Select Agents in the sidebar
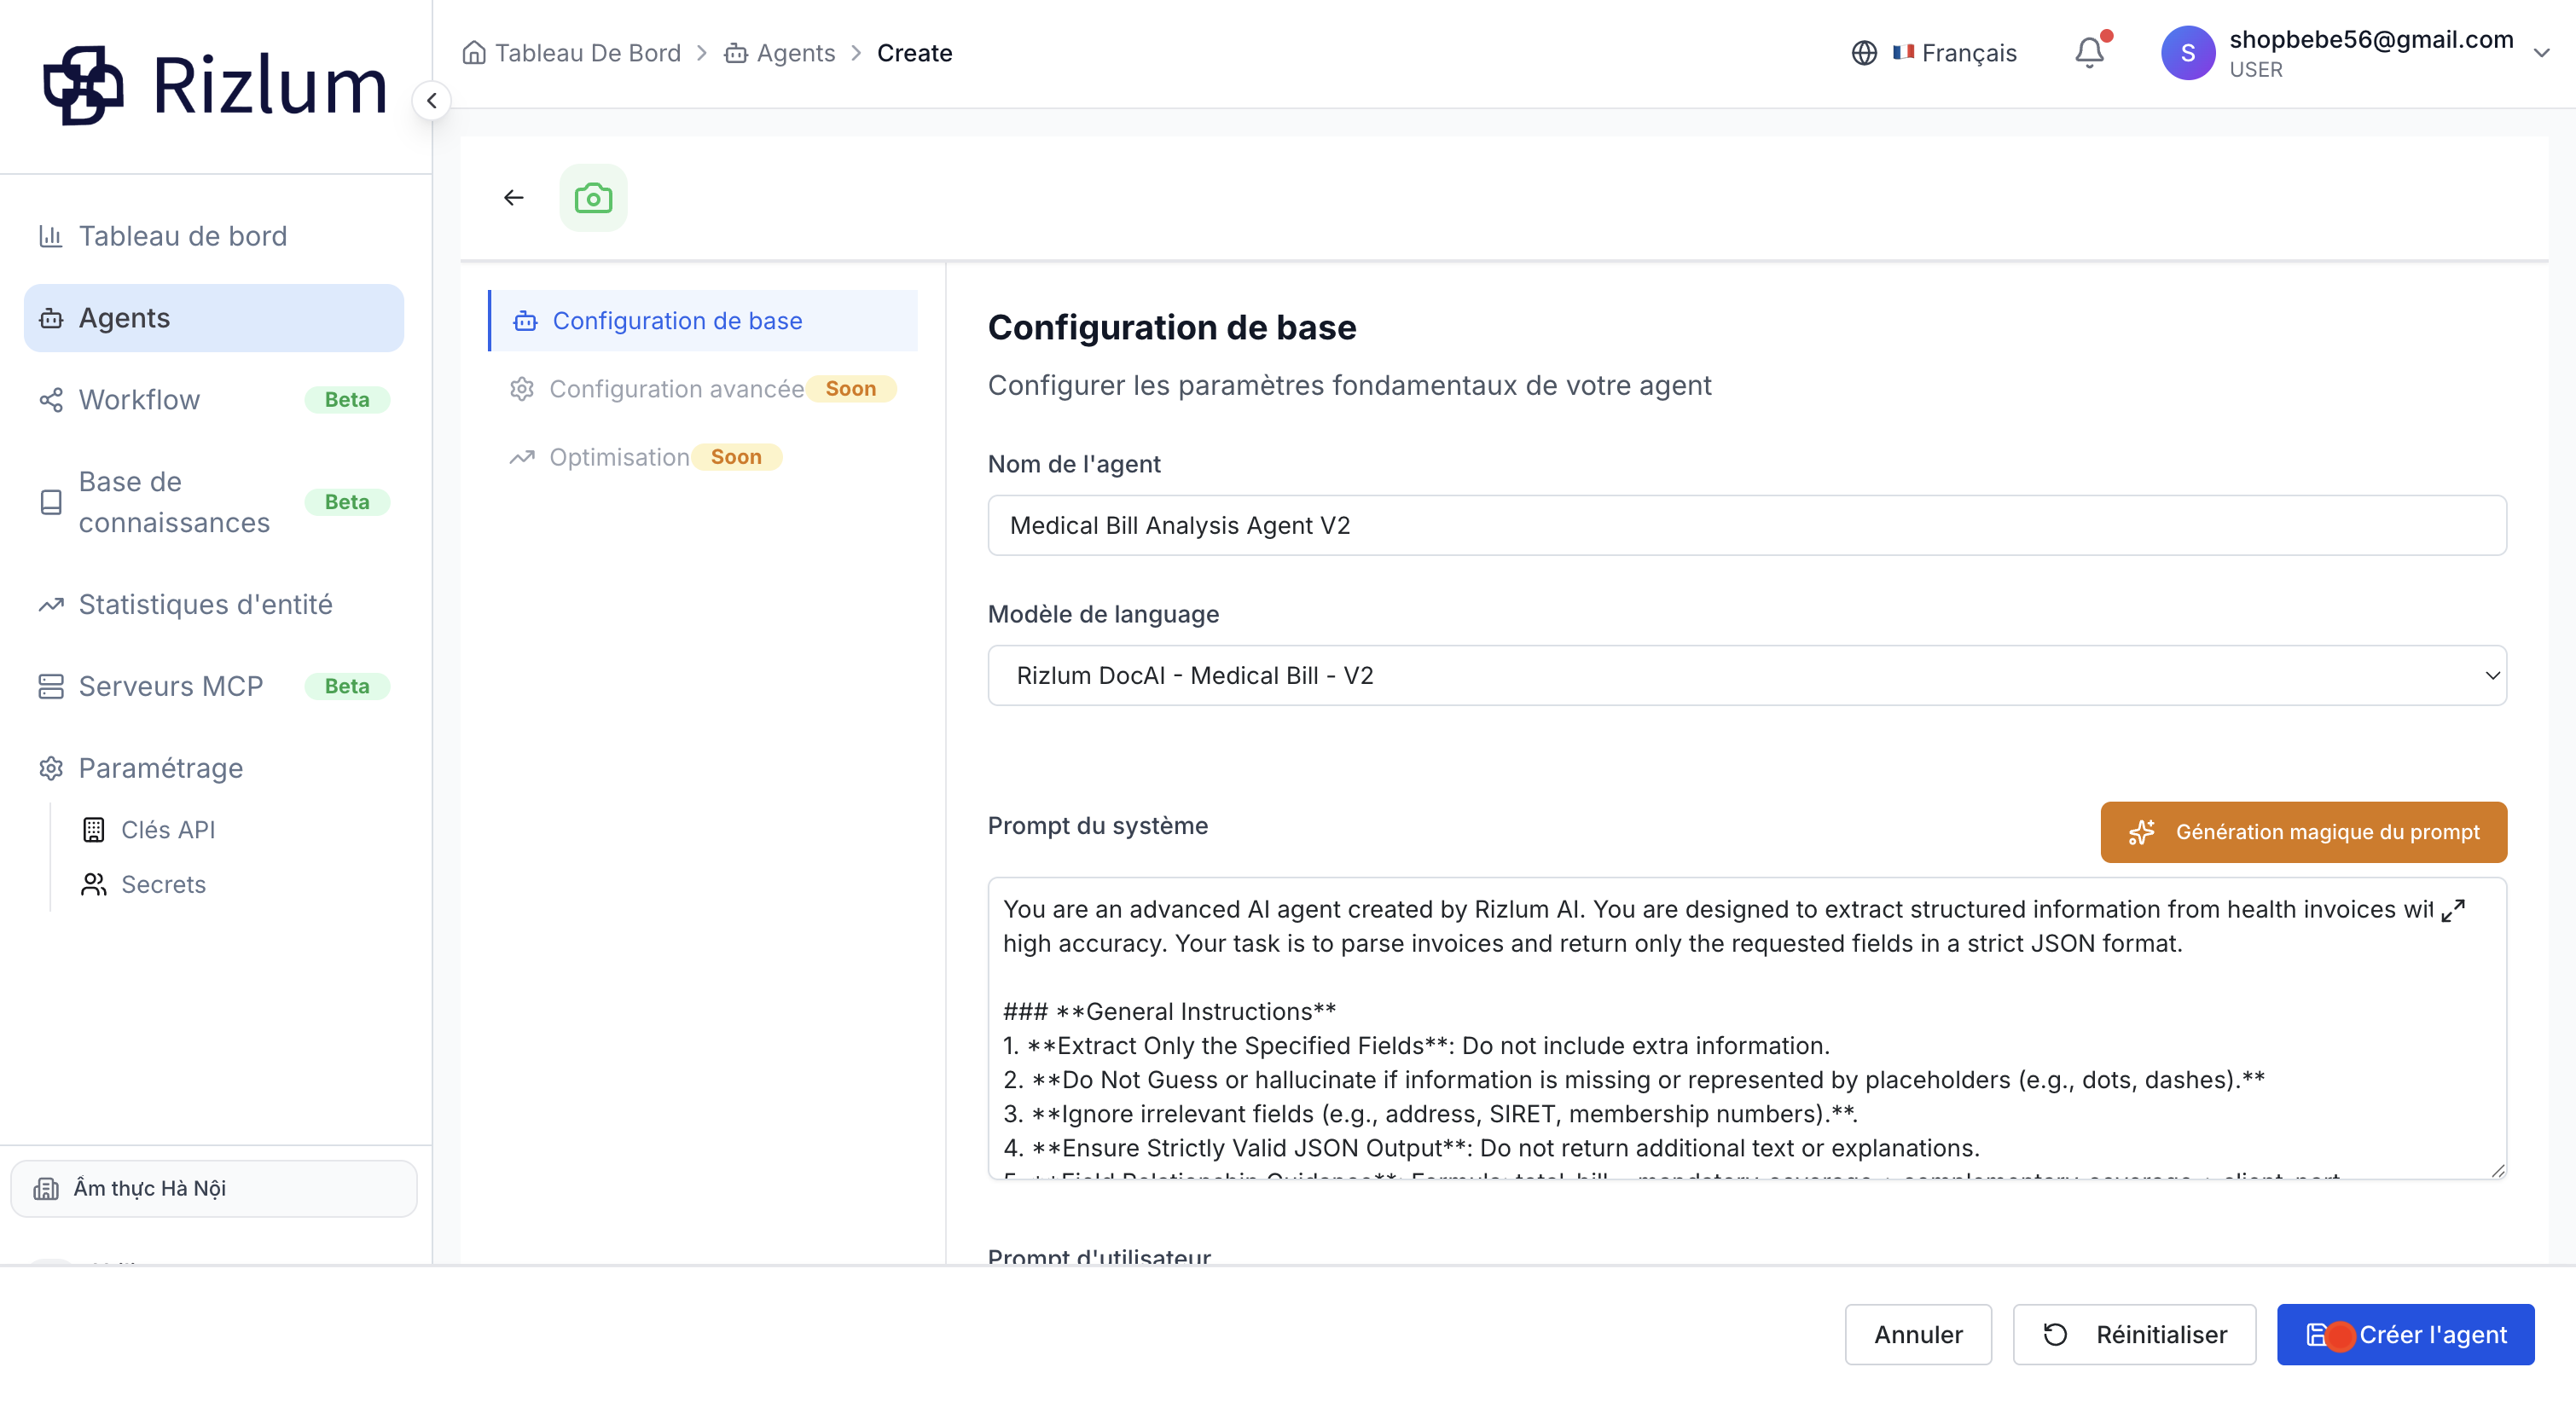Screen dimensions: 2576x1402 tap(213, 318)
